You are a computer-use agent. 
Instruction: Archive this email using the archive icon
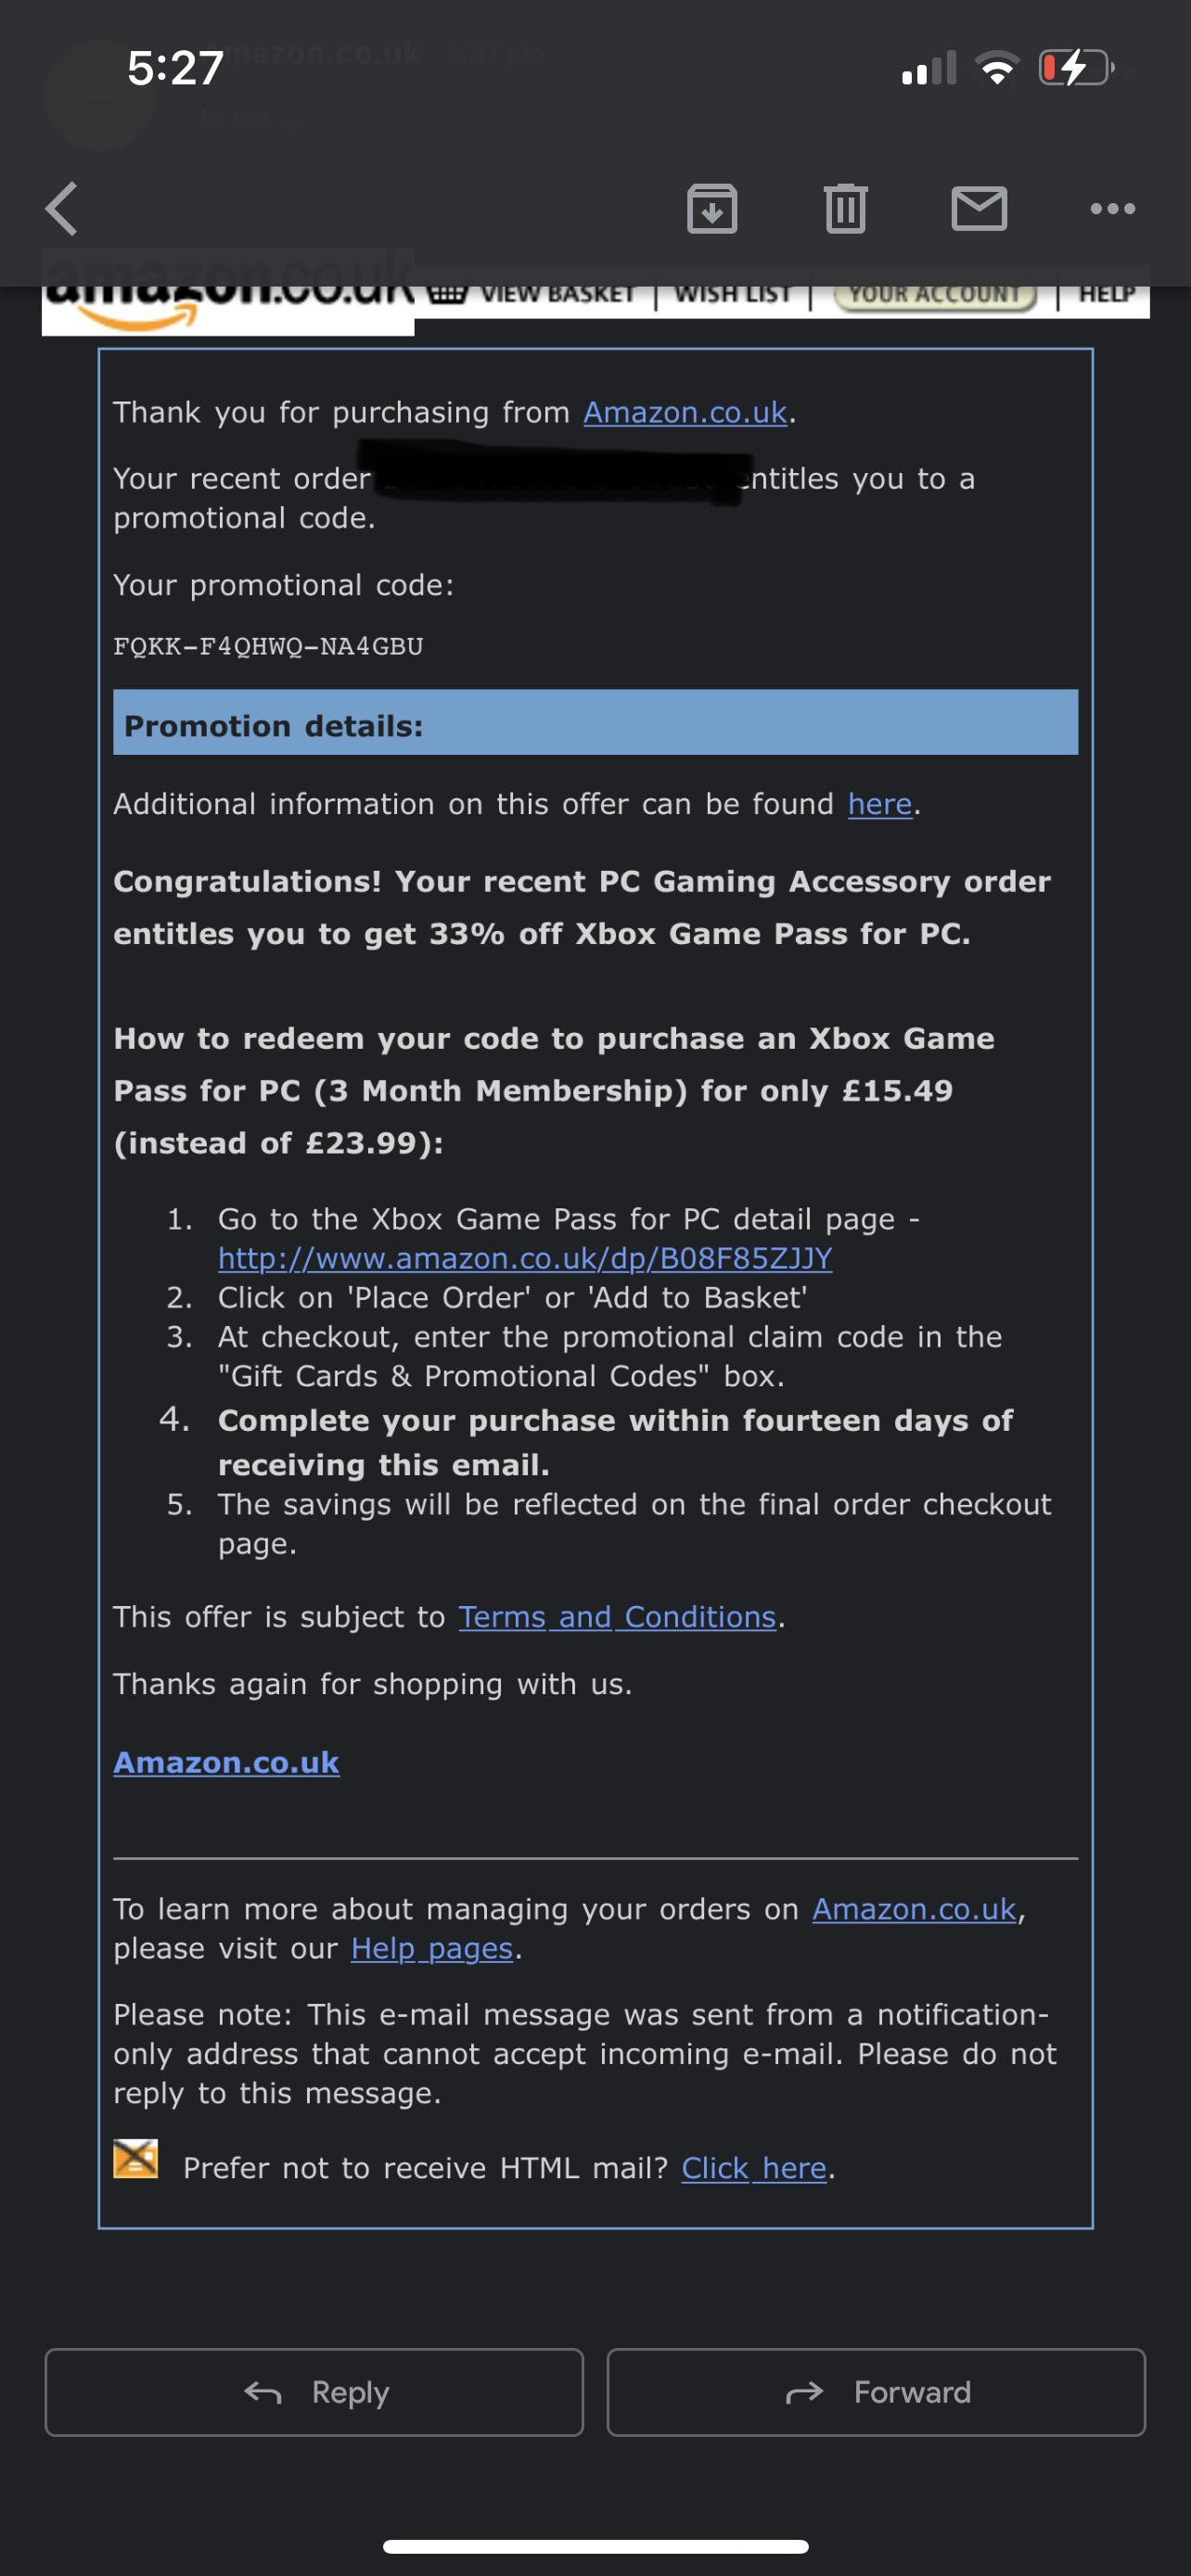click(x=714, y=209)
